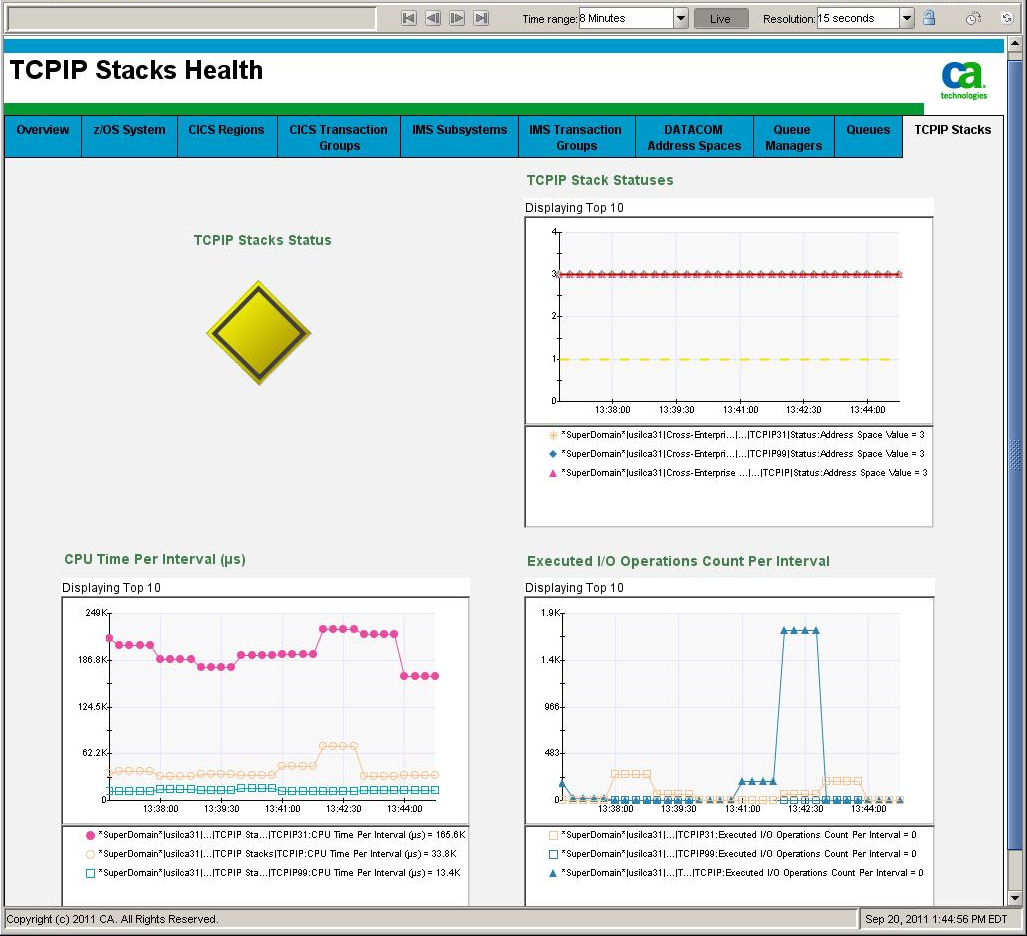Open the Resolution dropdown arrow
The image size is (1027, 936).
click(x=906, y=18)
